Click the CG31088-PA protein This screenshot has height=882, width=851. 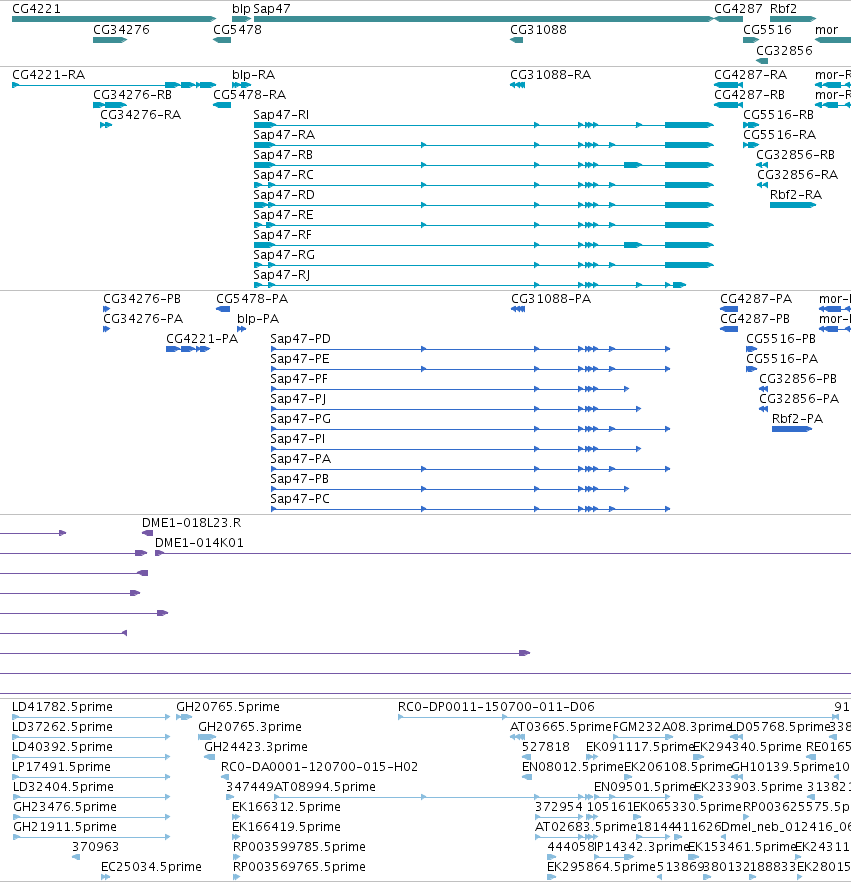tap(518, 309)
